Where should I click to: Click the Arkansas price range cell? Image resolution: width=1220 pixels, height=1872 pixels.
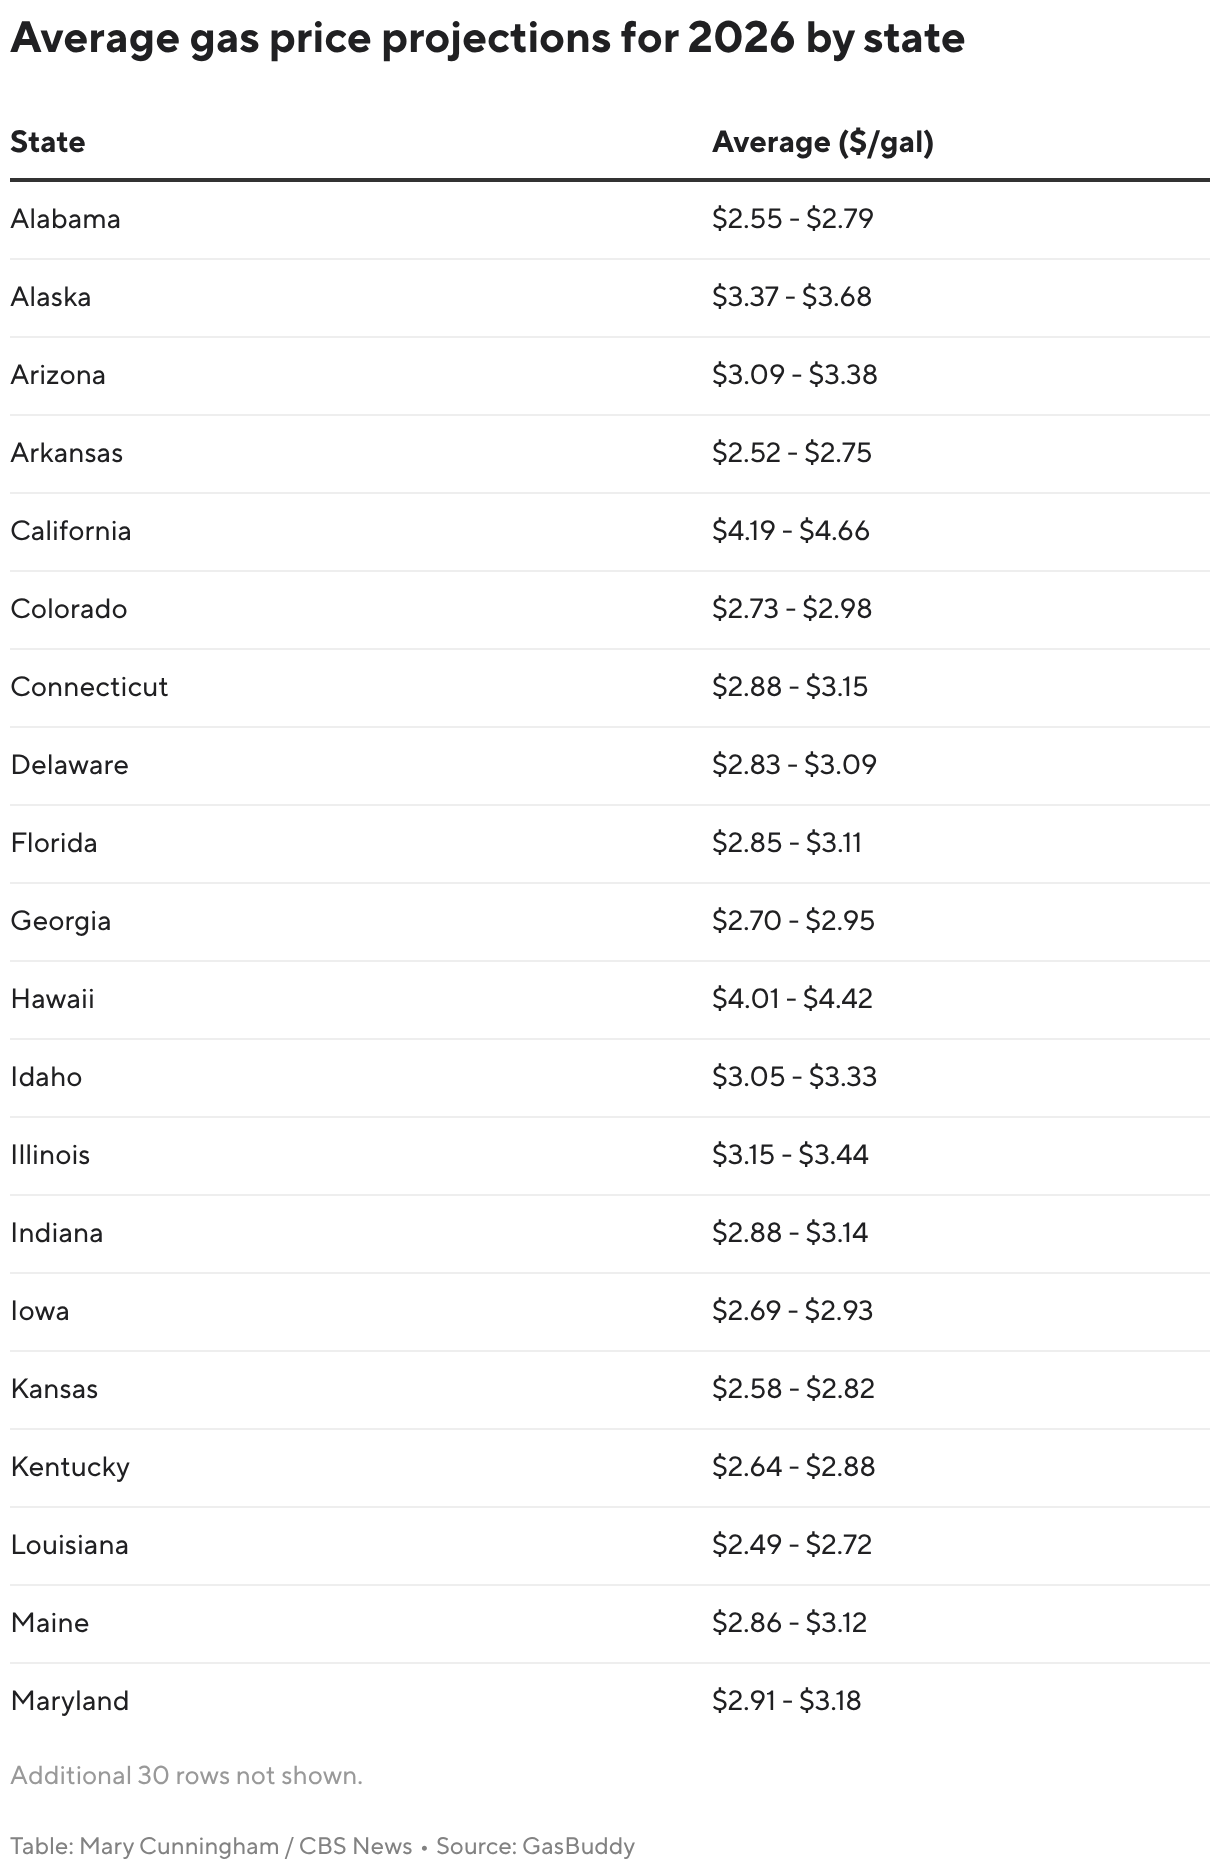click(791, 453)
